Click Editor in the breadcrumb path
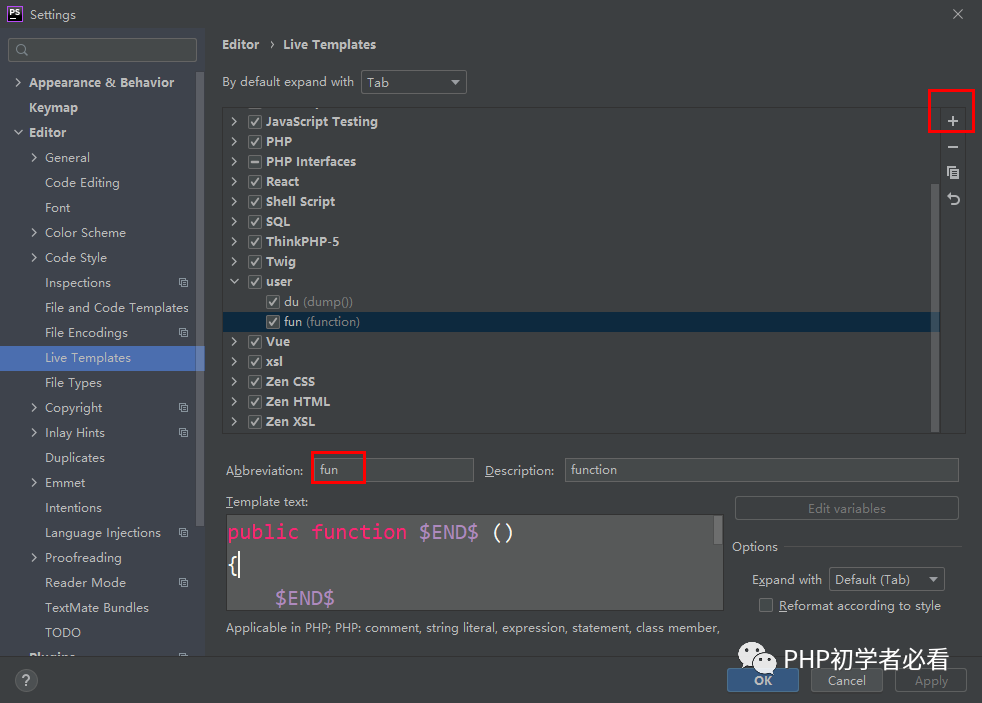This screenshot has height=703, width=982. 240,44
